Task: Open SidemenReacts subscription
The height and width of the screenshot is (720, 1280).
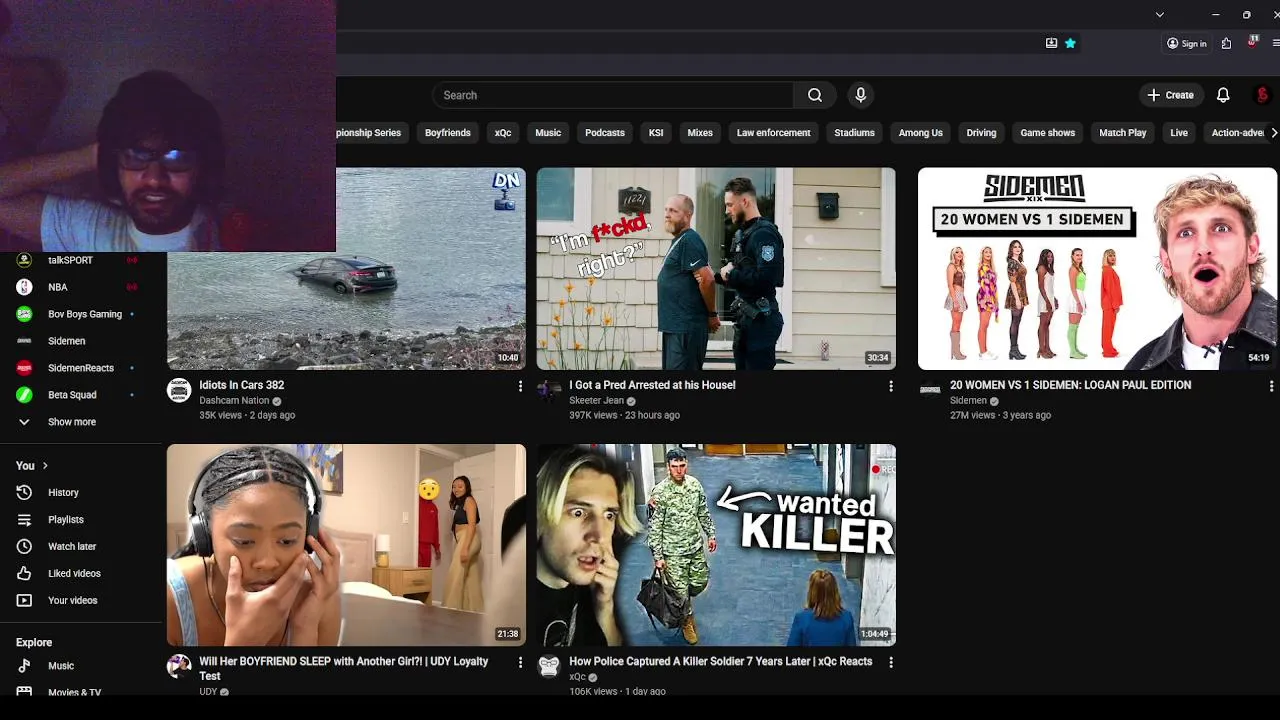Action: coord(80,368)
